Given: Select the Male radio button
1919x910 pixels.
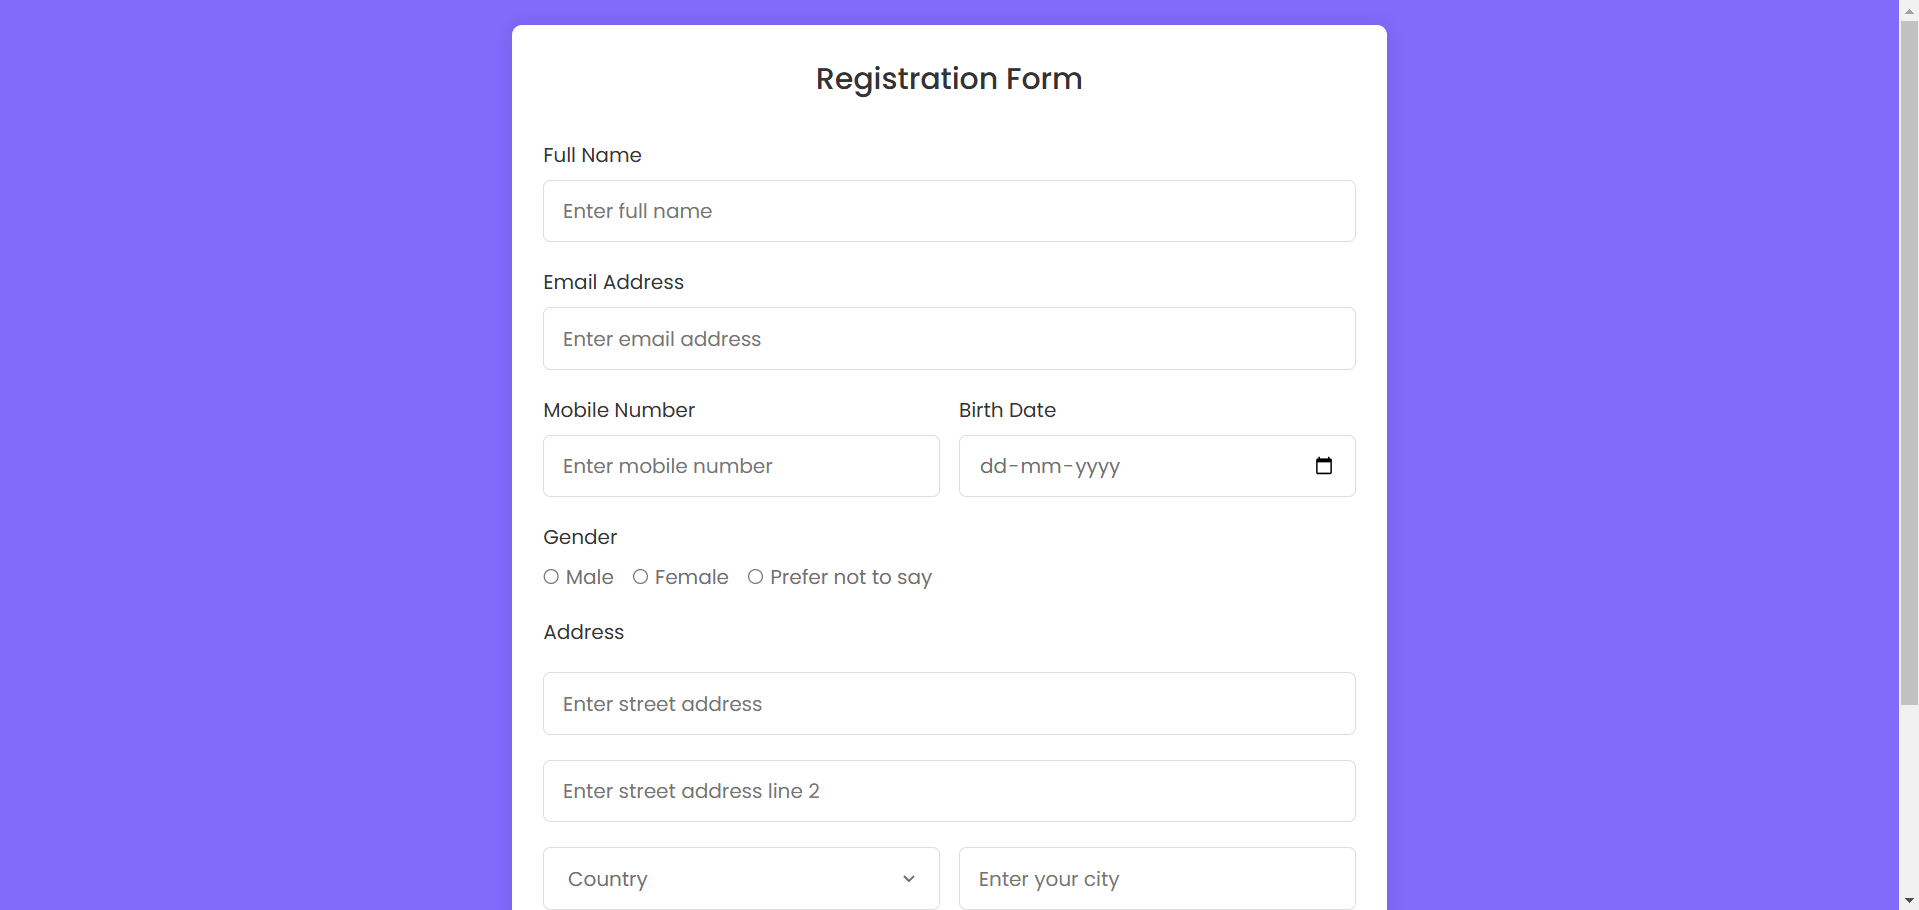Looking at the screenshot, I should click(551, 577).
